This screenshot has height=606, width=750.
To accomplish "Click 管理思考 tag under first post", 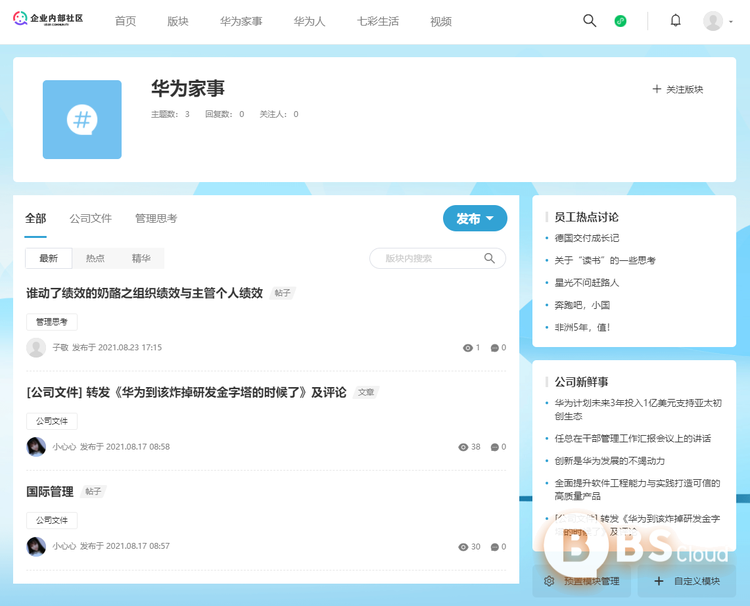I will (52, 322).
